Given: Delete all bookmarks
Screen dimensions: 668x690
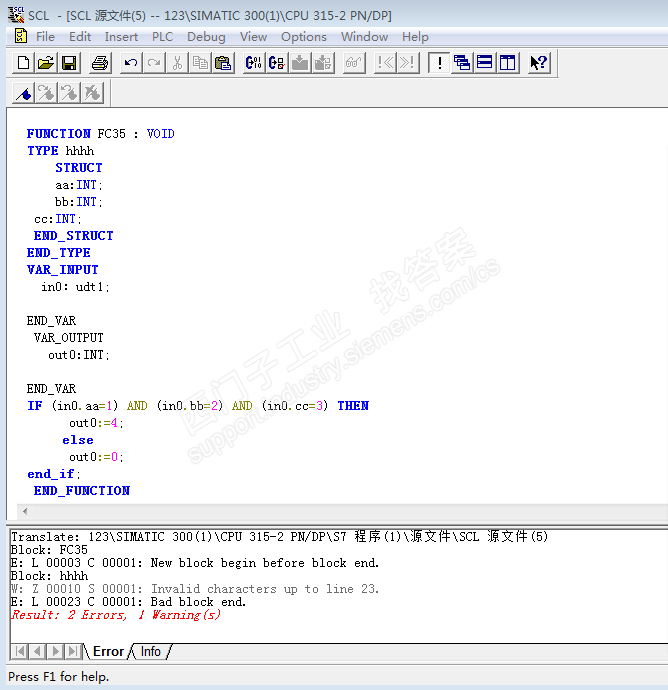Looking at the screenshot, I should coord(92,93).
